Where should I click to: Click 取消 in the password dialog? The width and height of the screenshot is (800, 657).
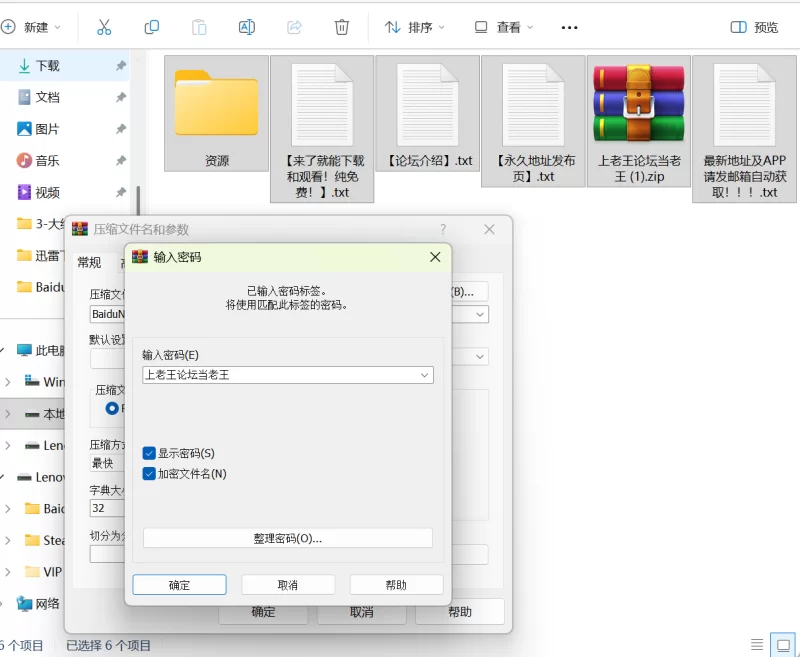pyautogui.click(x=288, y=585)
